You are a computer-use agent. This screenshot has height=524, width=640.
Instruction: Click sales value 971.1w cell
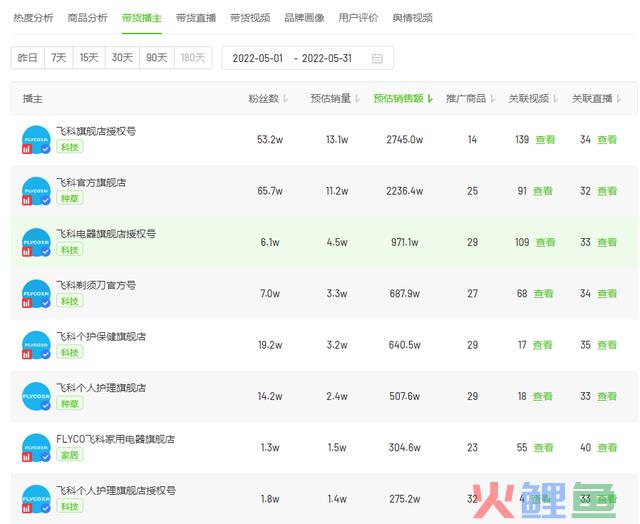(x=404, y=243)
